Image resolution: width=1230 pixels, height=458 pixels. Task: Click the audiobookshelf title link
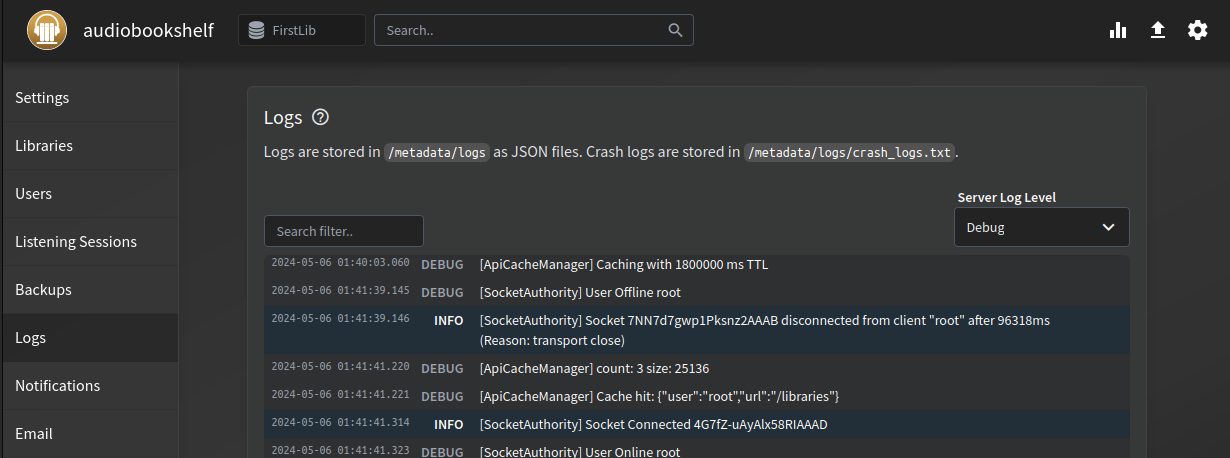(x=148, y=30)
